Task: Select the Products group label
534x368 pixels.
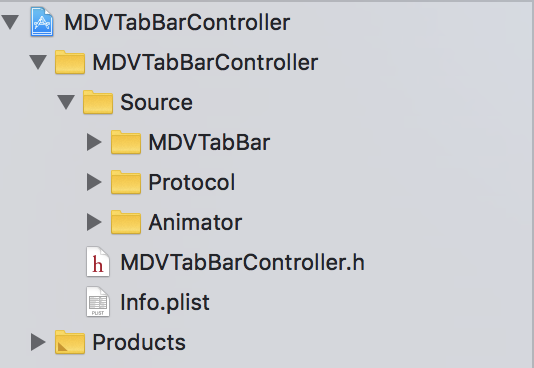Action: tap(139, 342)
